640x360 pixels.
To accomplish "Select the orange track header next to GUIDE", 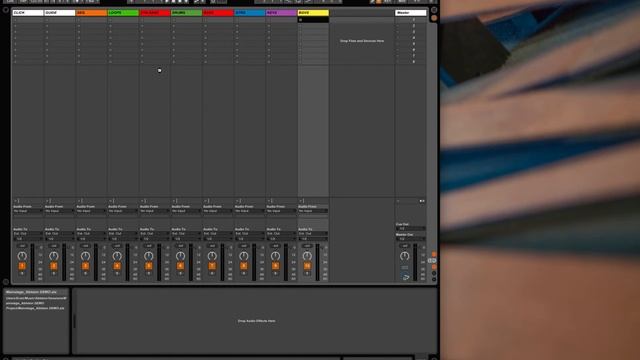I will 91,13.
